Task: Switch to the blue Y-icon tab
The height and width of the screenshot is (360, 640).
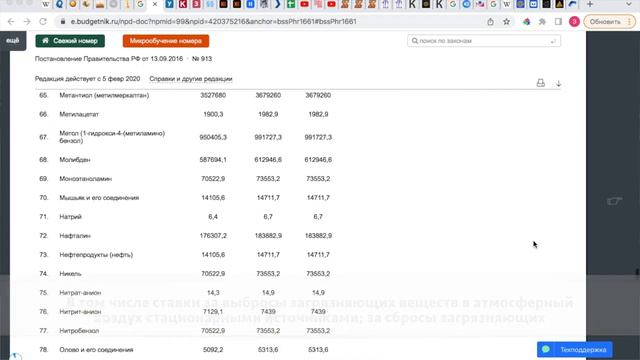Action: 169,4
